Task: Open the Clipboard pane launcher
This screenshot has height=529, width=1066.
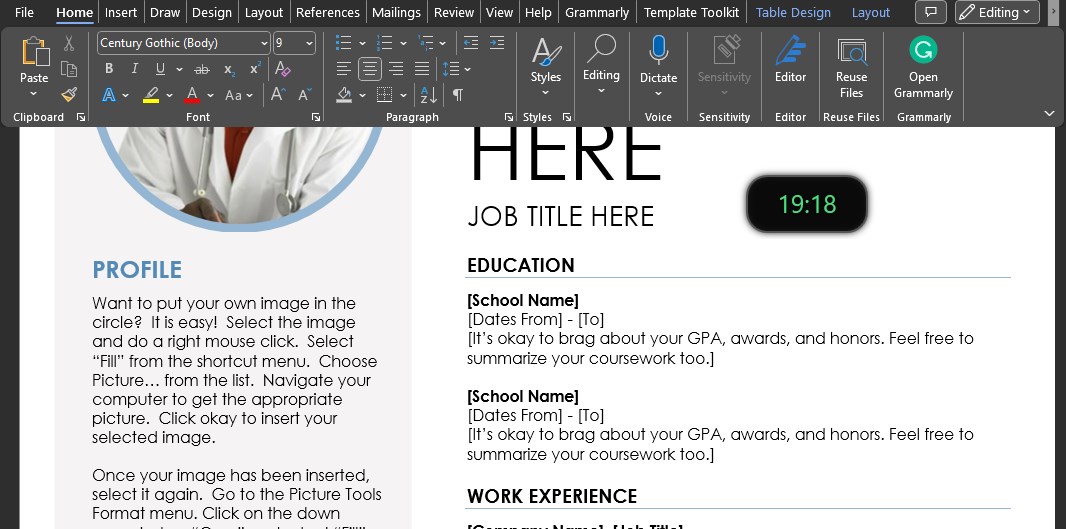Action: point(81,118)
